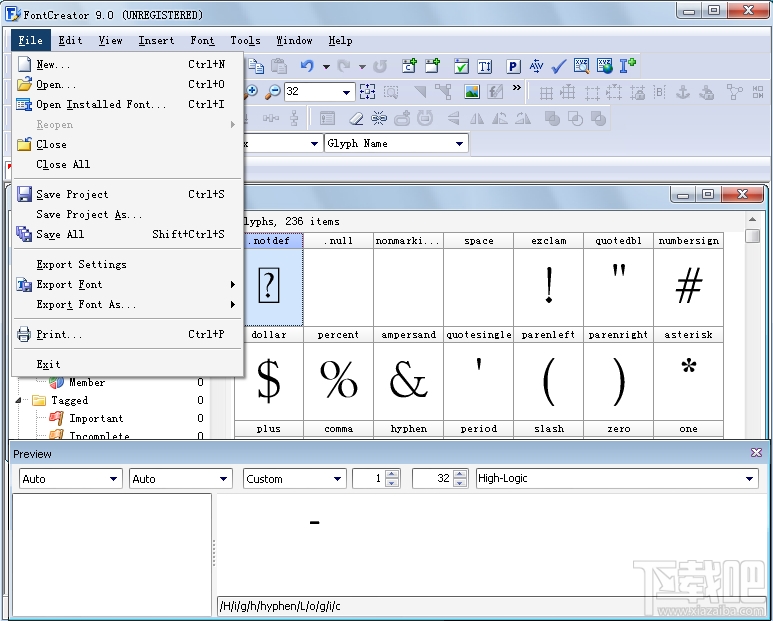Expand the Export Font submenu
Viewport: 773px width, 621px height.
coord(128,284)
